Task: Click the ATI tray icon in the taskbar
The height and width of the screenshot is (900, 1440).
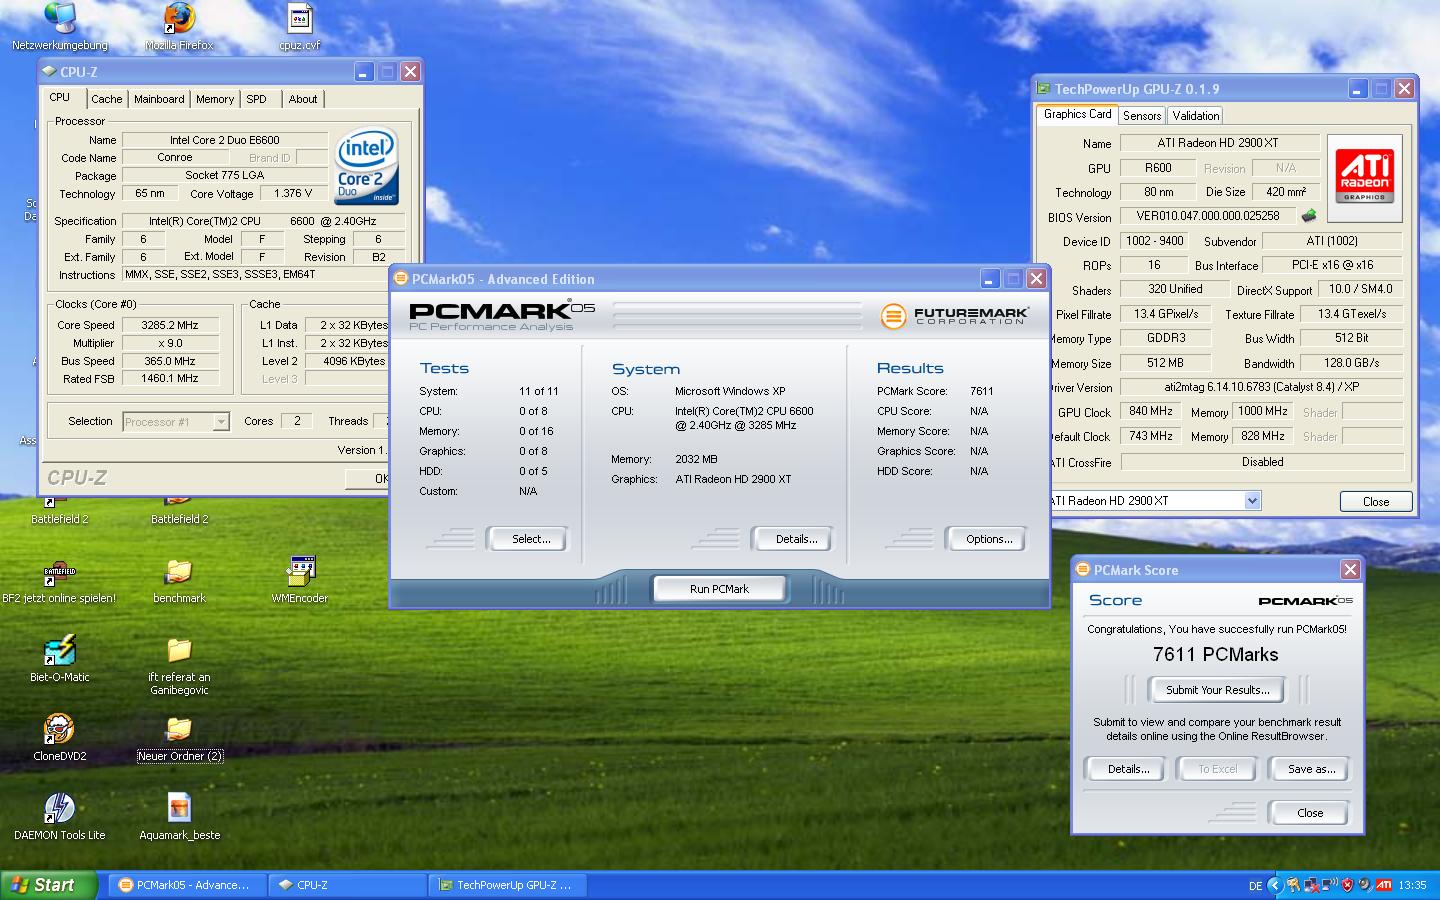Action: pyautogui.click(x=1384, y=885)
